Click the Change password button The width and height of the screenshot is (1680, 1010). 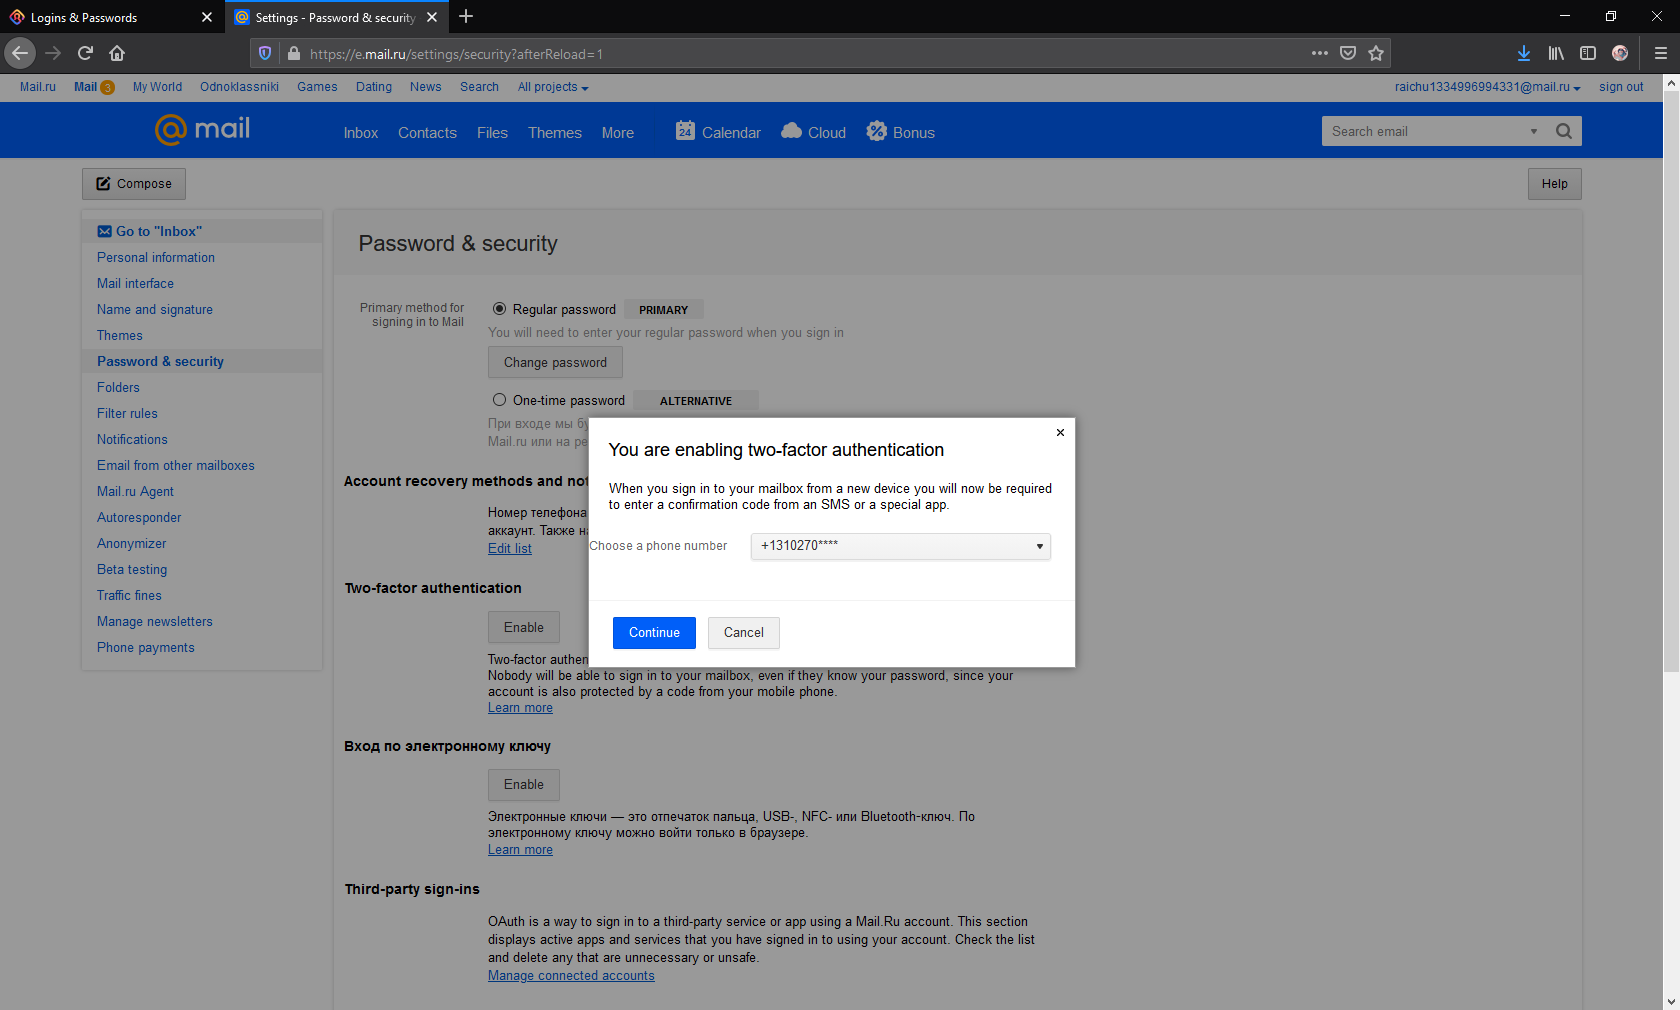coord(555,362)
